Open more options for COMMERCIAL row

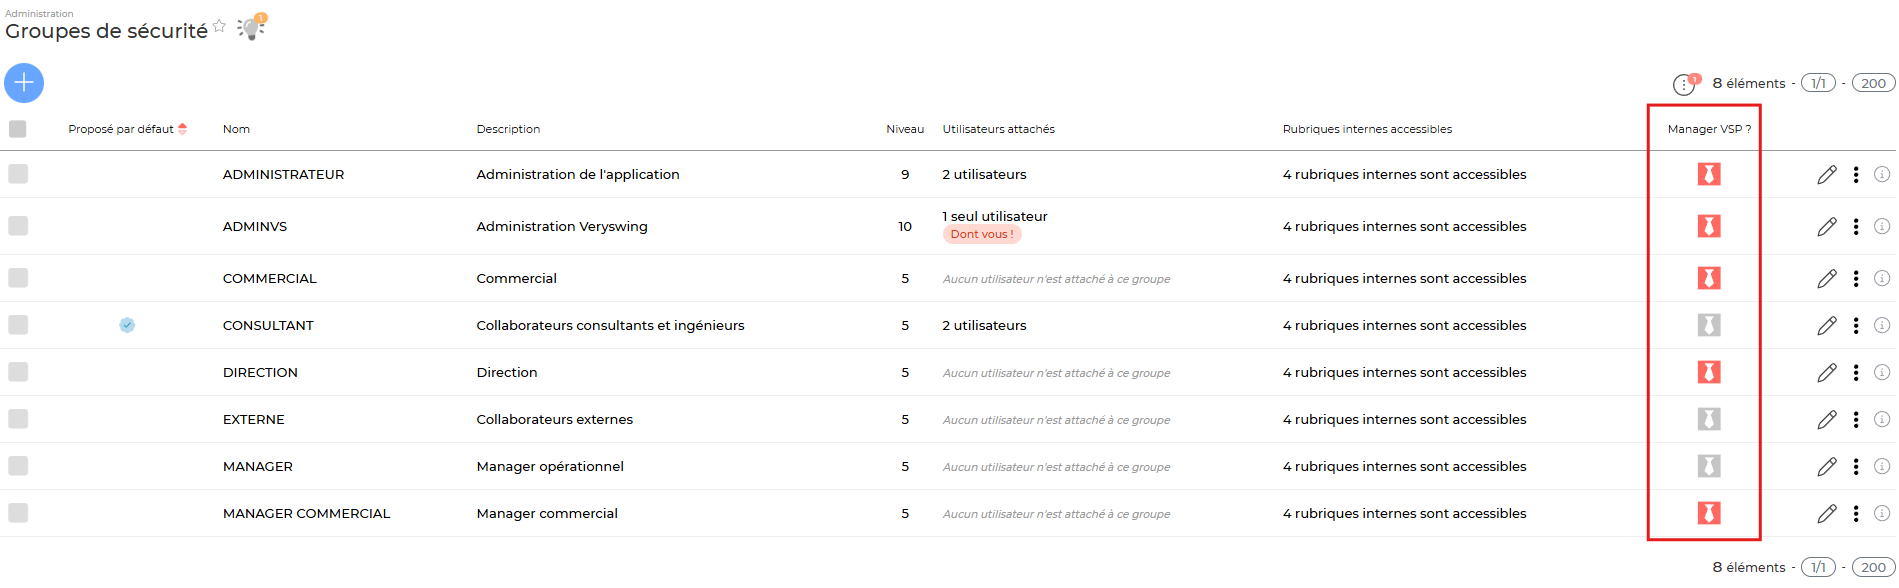1855,278
